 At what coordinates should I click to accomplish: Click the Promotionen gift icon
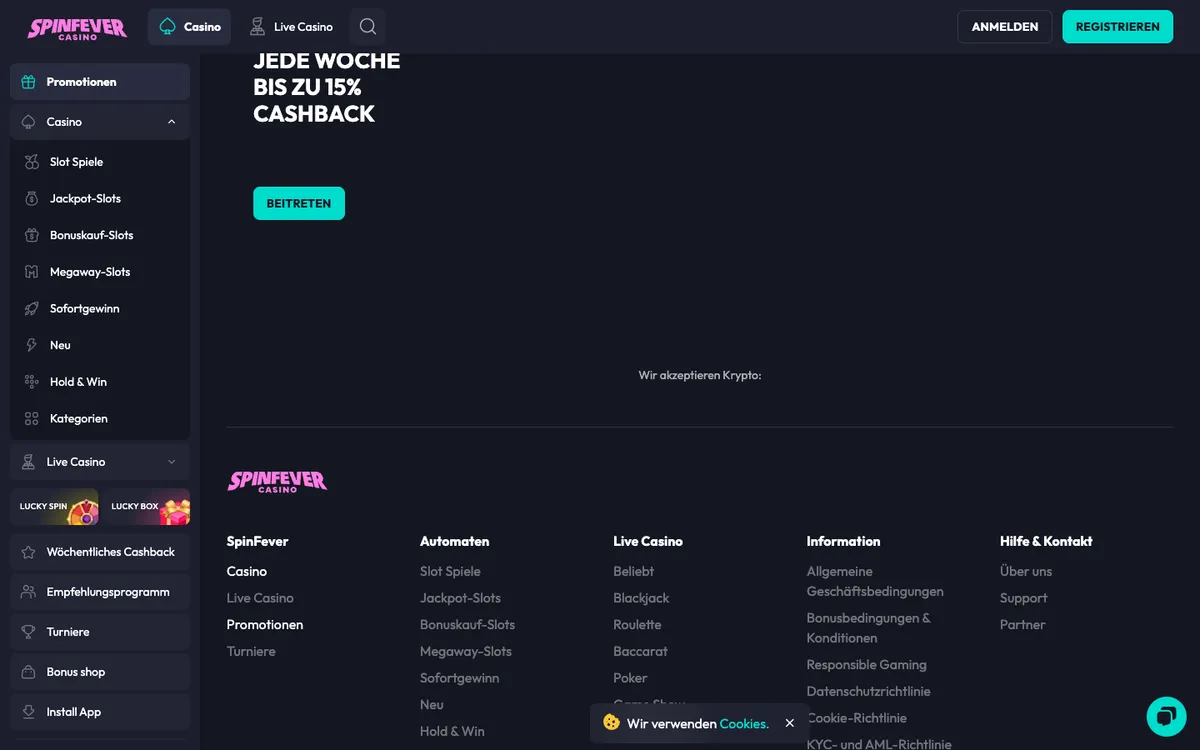28,82
